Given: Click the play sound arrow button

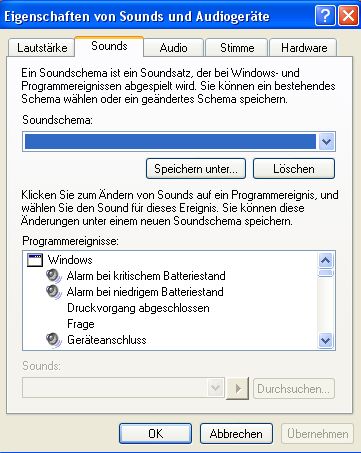Looking at the screenshot, I should pos(238,388).
